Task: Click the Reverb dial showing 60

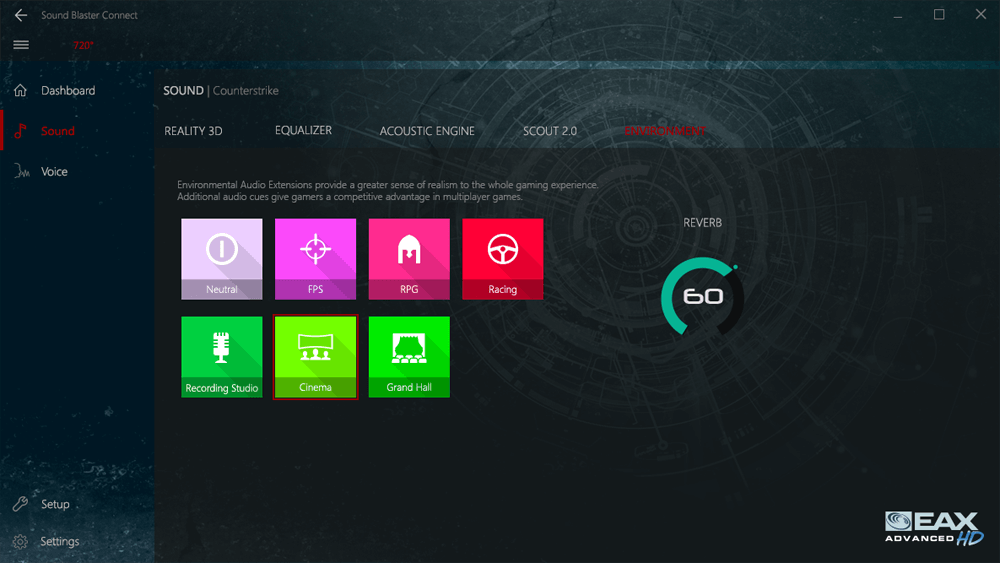Action: click(702, 297)
